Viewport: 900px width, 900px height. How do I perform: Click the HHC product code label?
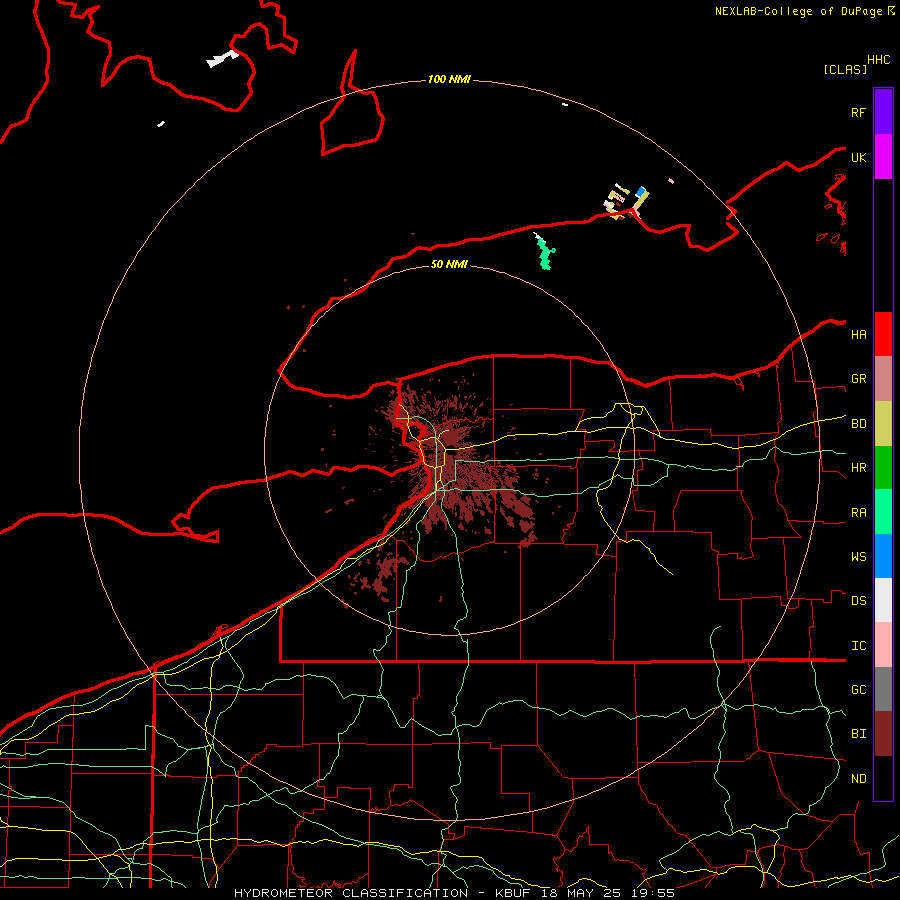(x=878, y=60)
